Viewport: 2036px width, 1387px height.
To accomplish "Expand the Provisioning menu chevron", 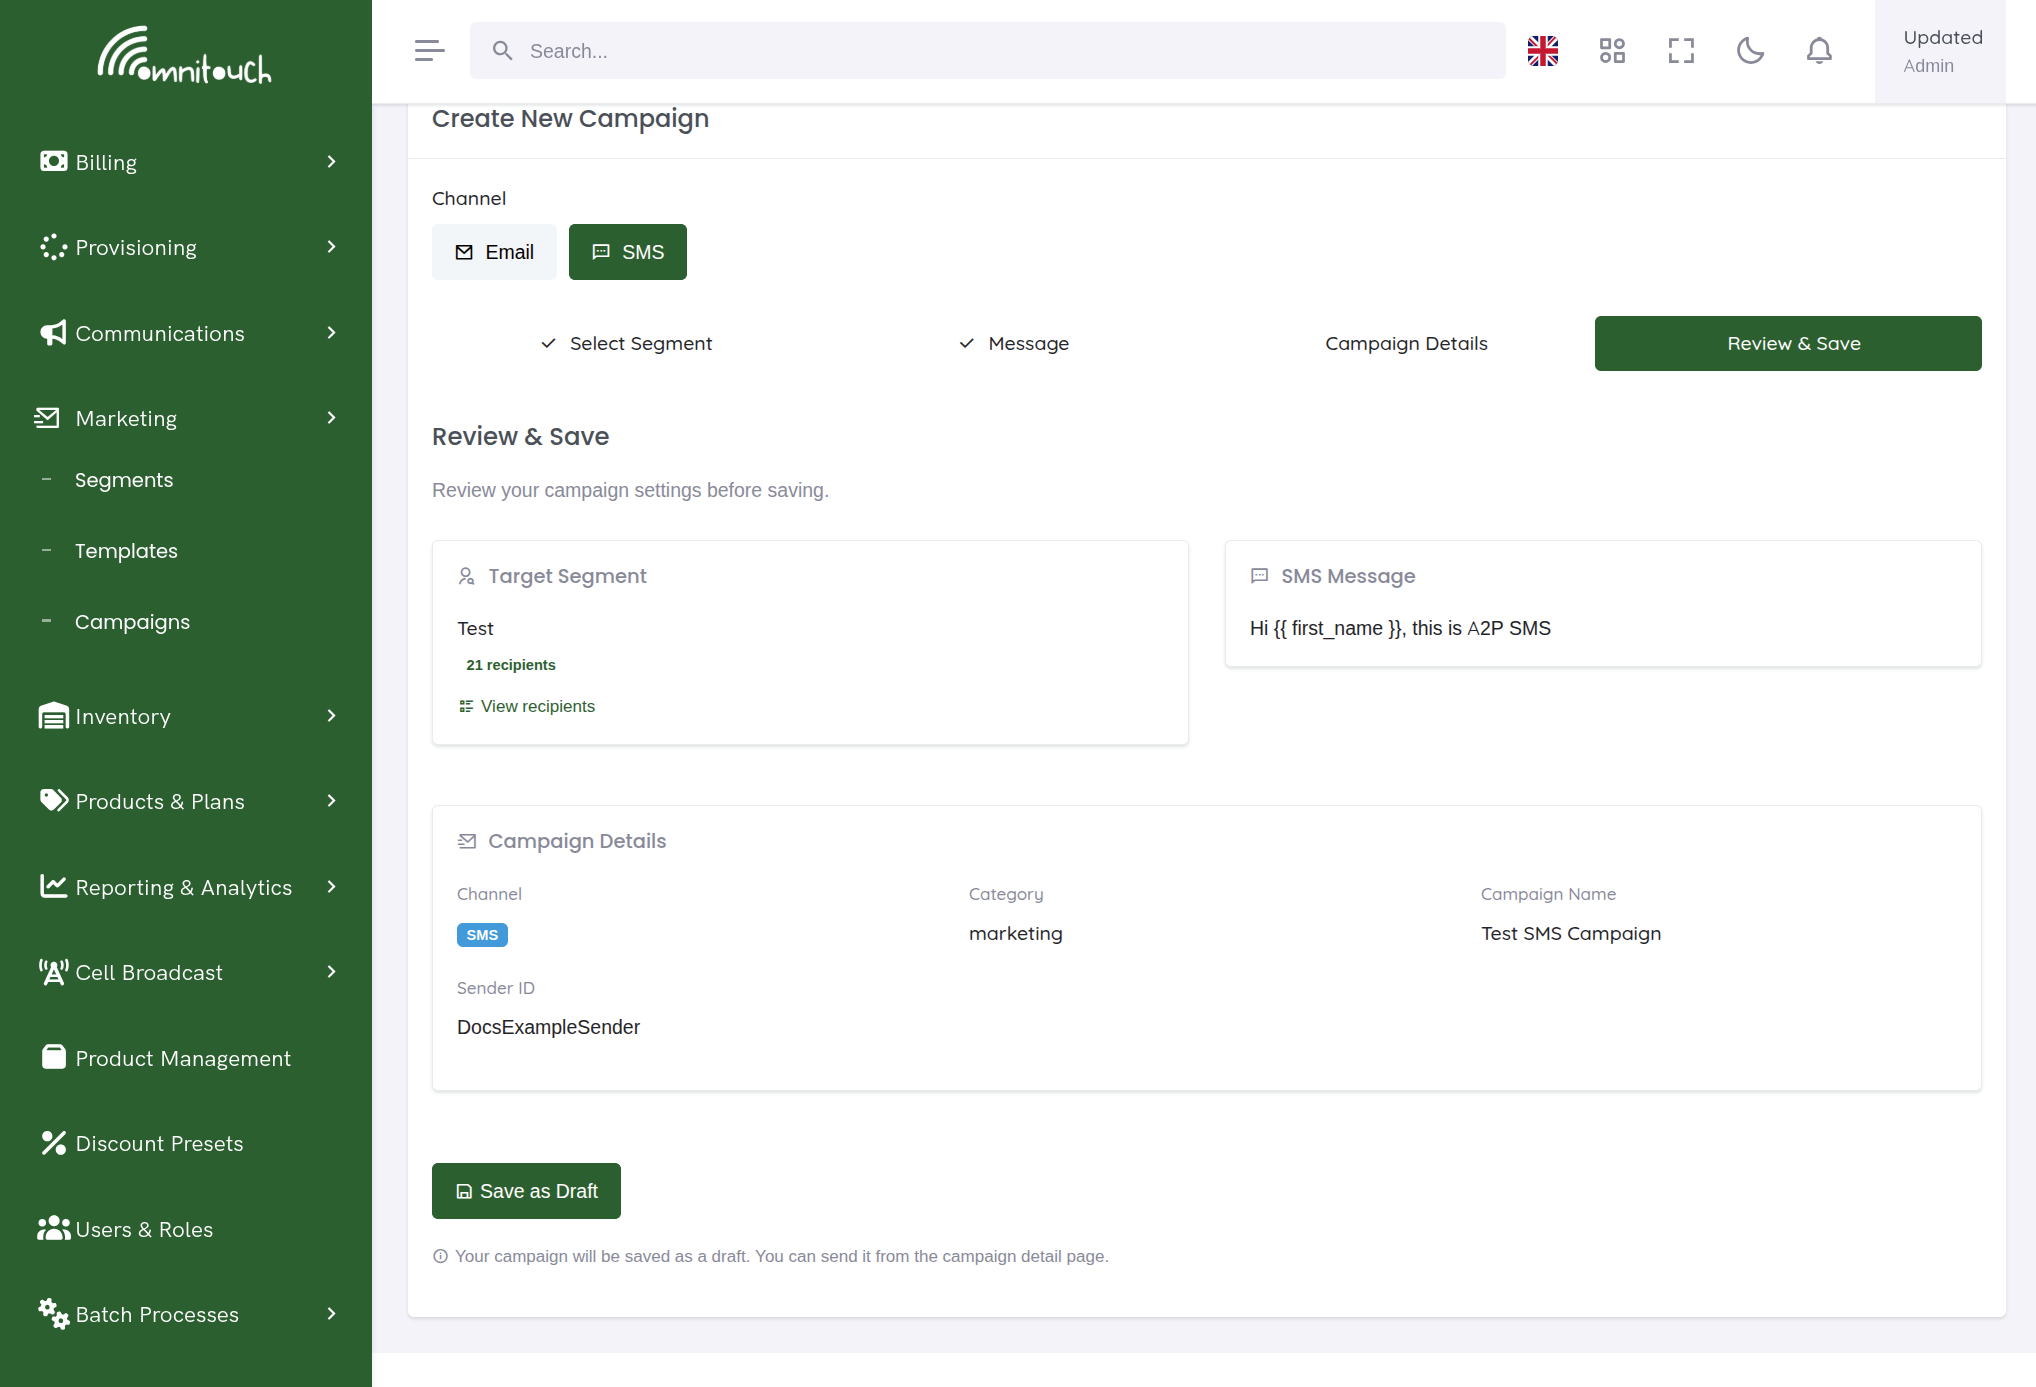I will click(x=331, y=246).
